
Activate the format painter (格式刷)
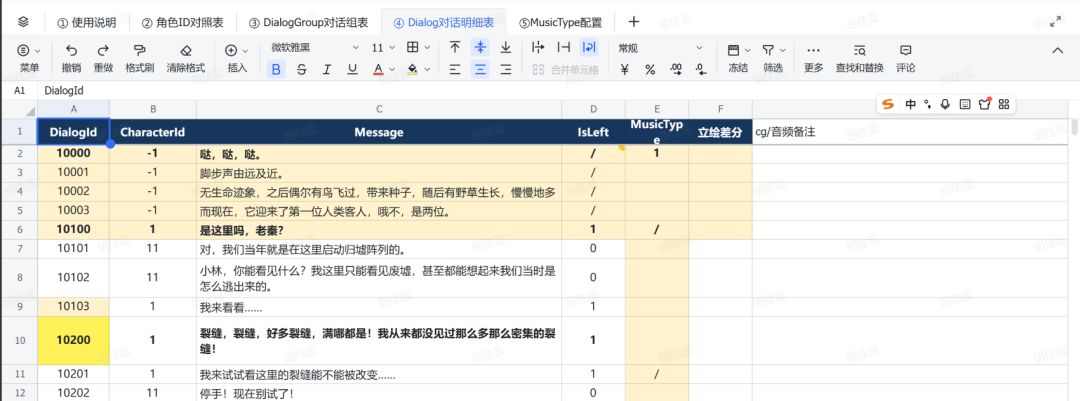(139, 57)
